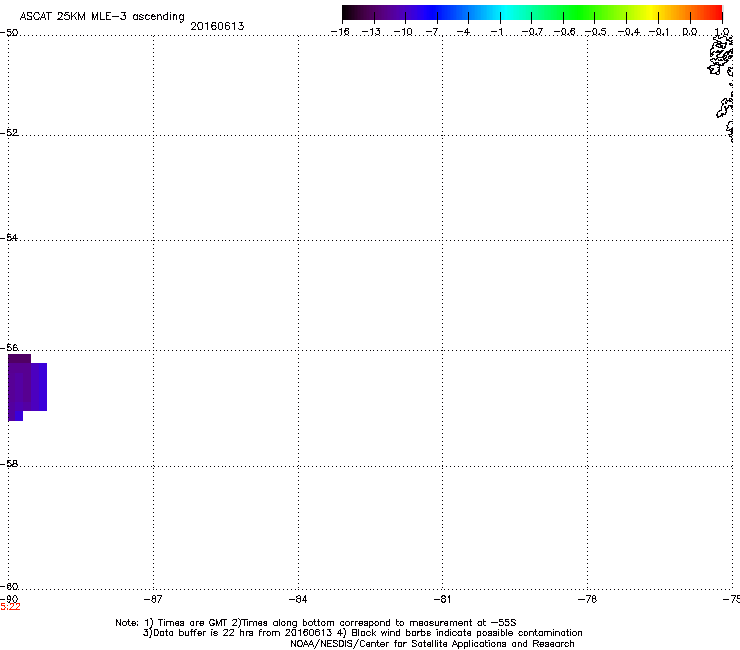Screen dimensions: 740x650
Task: Click the -4 color bar label
Action: tap(463, 32)
